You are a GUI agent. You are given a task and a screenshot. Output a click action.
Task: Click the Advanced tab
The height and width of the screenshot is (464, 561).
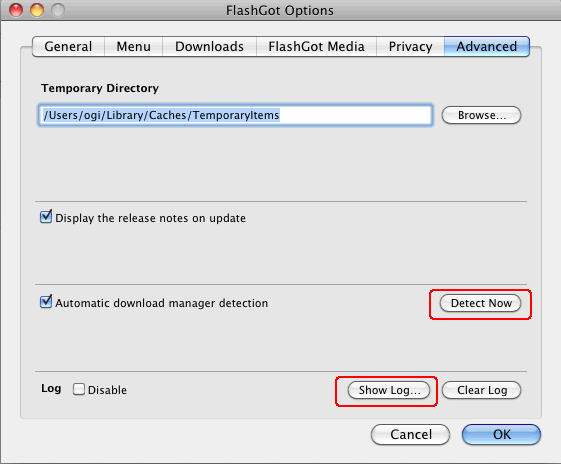487,47
